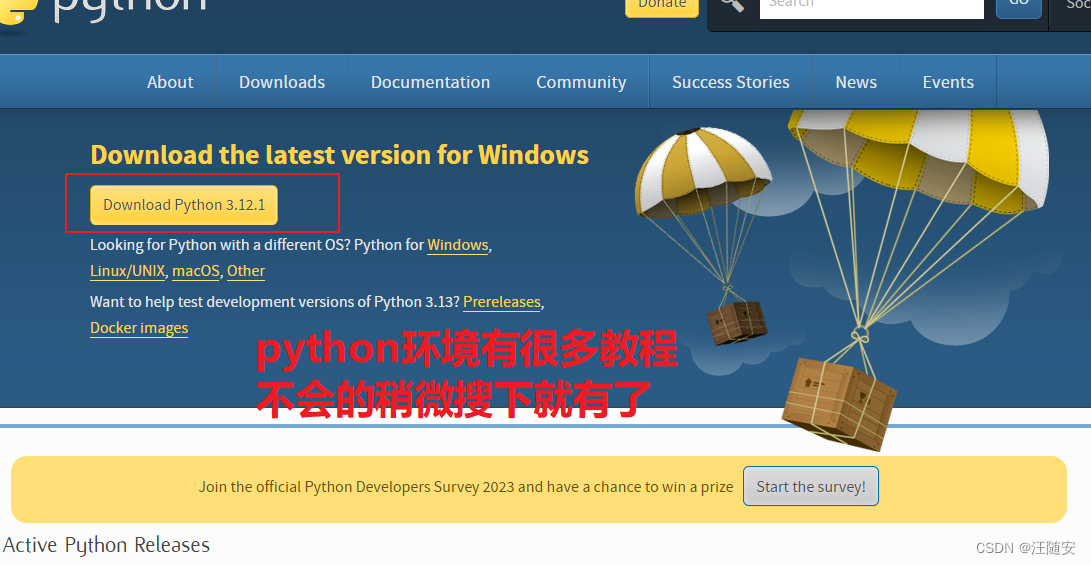Open the Prereleases link
The width and height of the screenshot is (1091, 565).
(502, 302)
